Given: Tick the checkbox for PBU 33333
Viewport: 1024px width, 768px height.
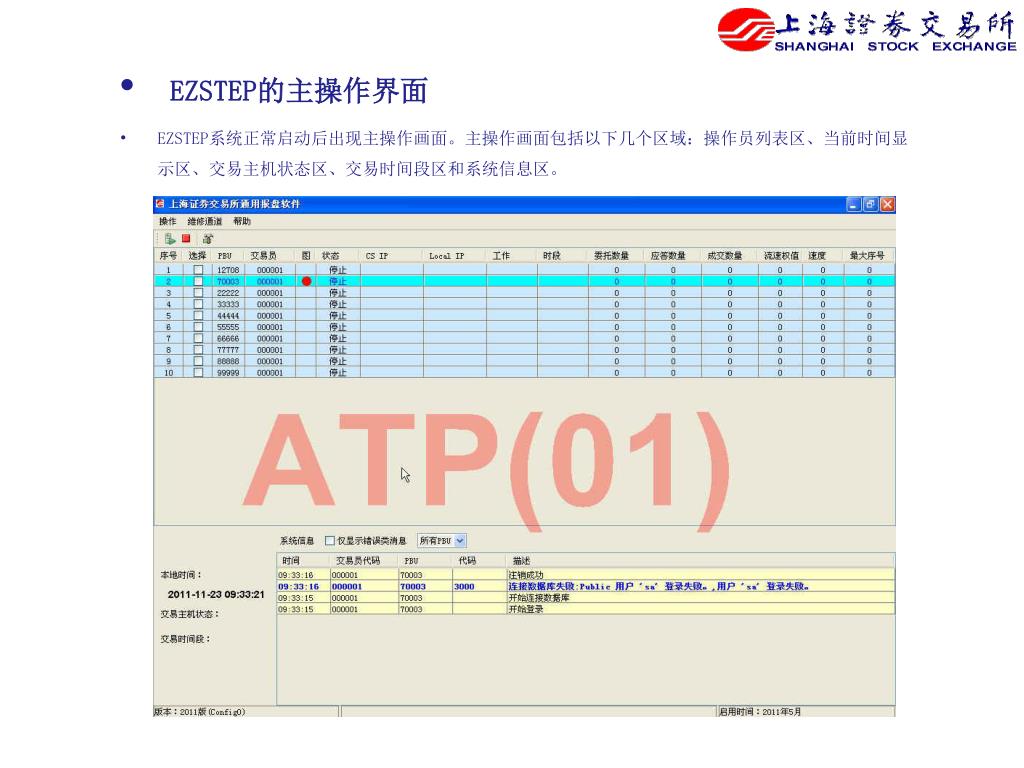Looking at the screenshot, I should [x=199, y=304].
